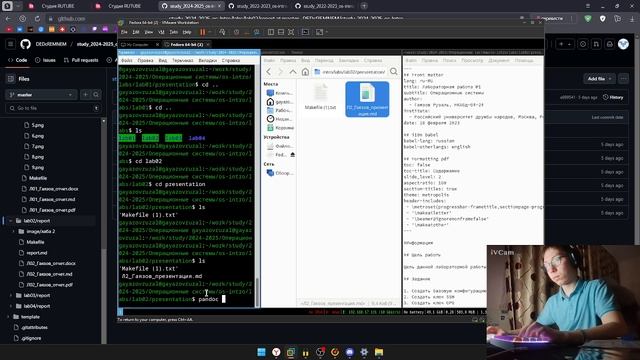Expand the template folder in file tree
Screen dimensions: 640x360
tap(8, 317)
